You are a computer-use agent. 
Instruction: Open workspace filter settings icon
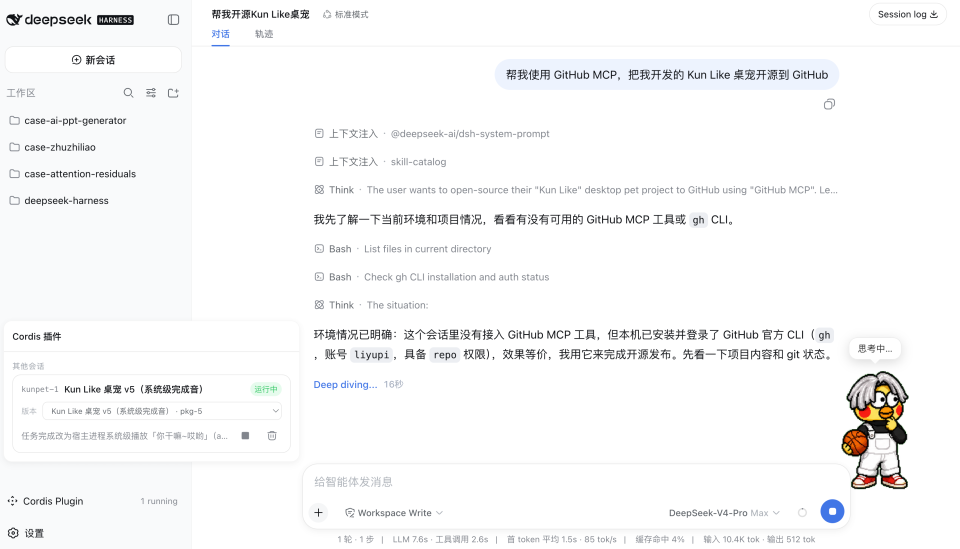tap(151, 93)
